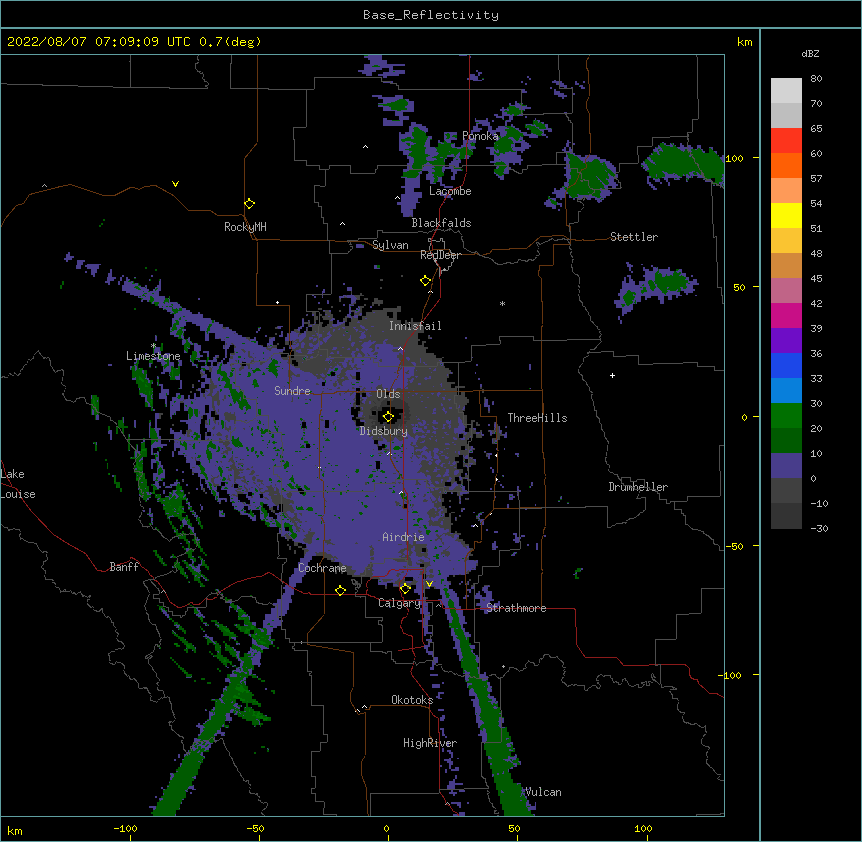
Task: Click the yellow diamond marker above RockyMH
Action: click(x=250, y=204)
